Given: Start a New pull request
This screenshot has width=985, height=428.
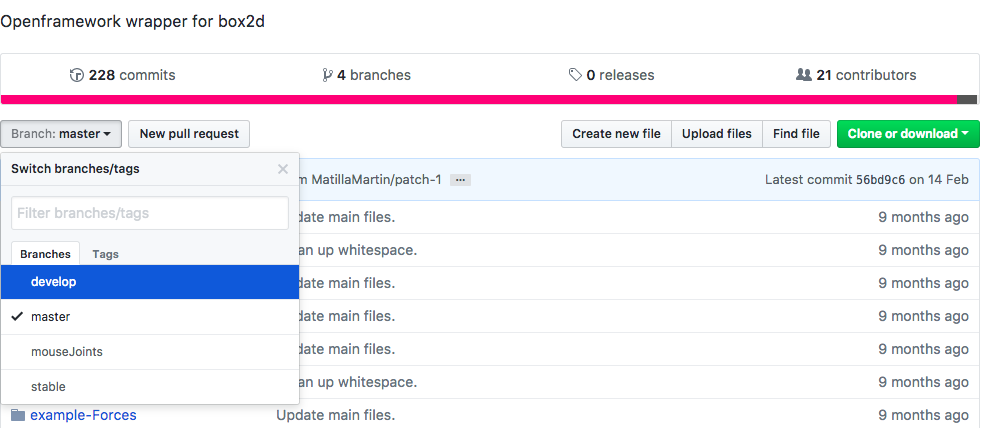Looking at the screenshot, I should [189, 134].
